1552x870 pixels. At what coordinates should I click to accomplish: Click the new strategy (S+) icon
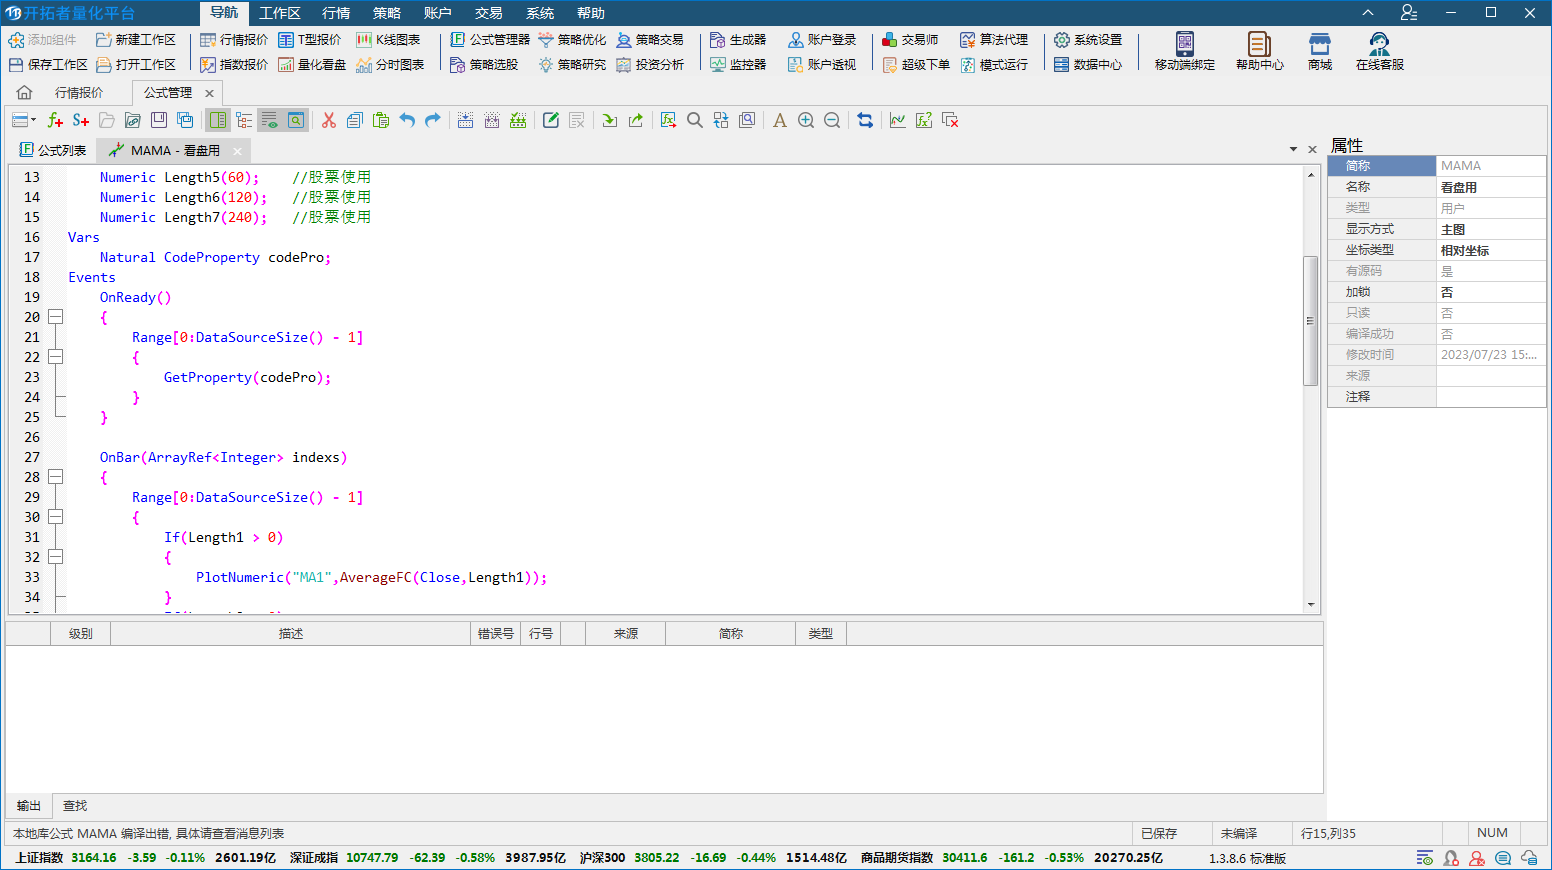tap(81, 120)
